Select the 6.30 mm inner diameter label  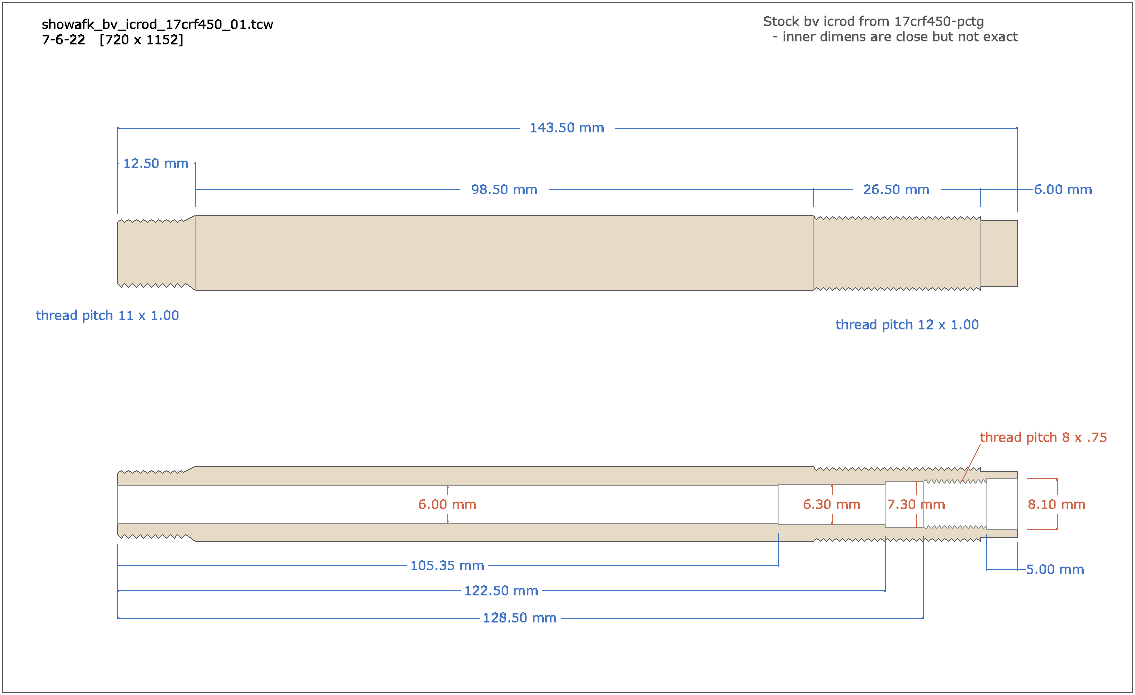click(831, 505)
